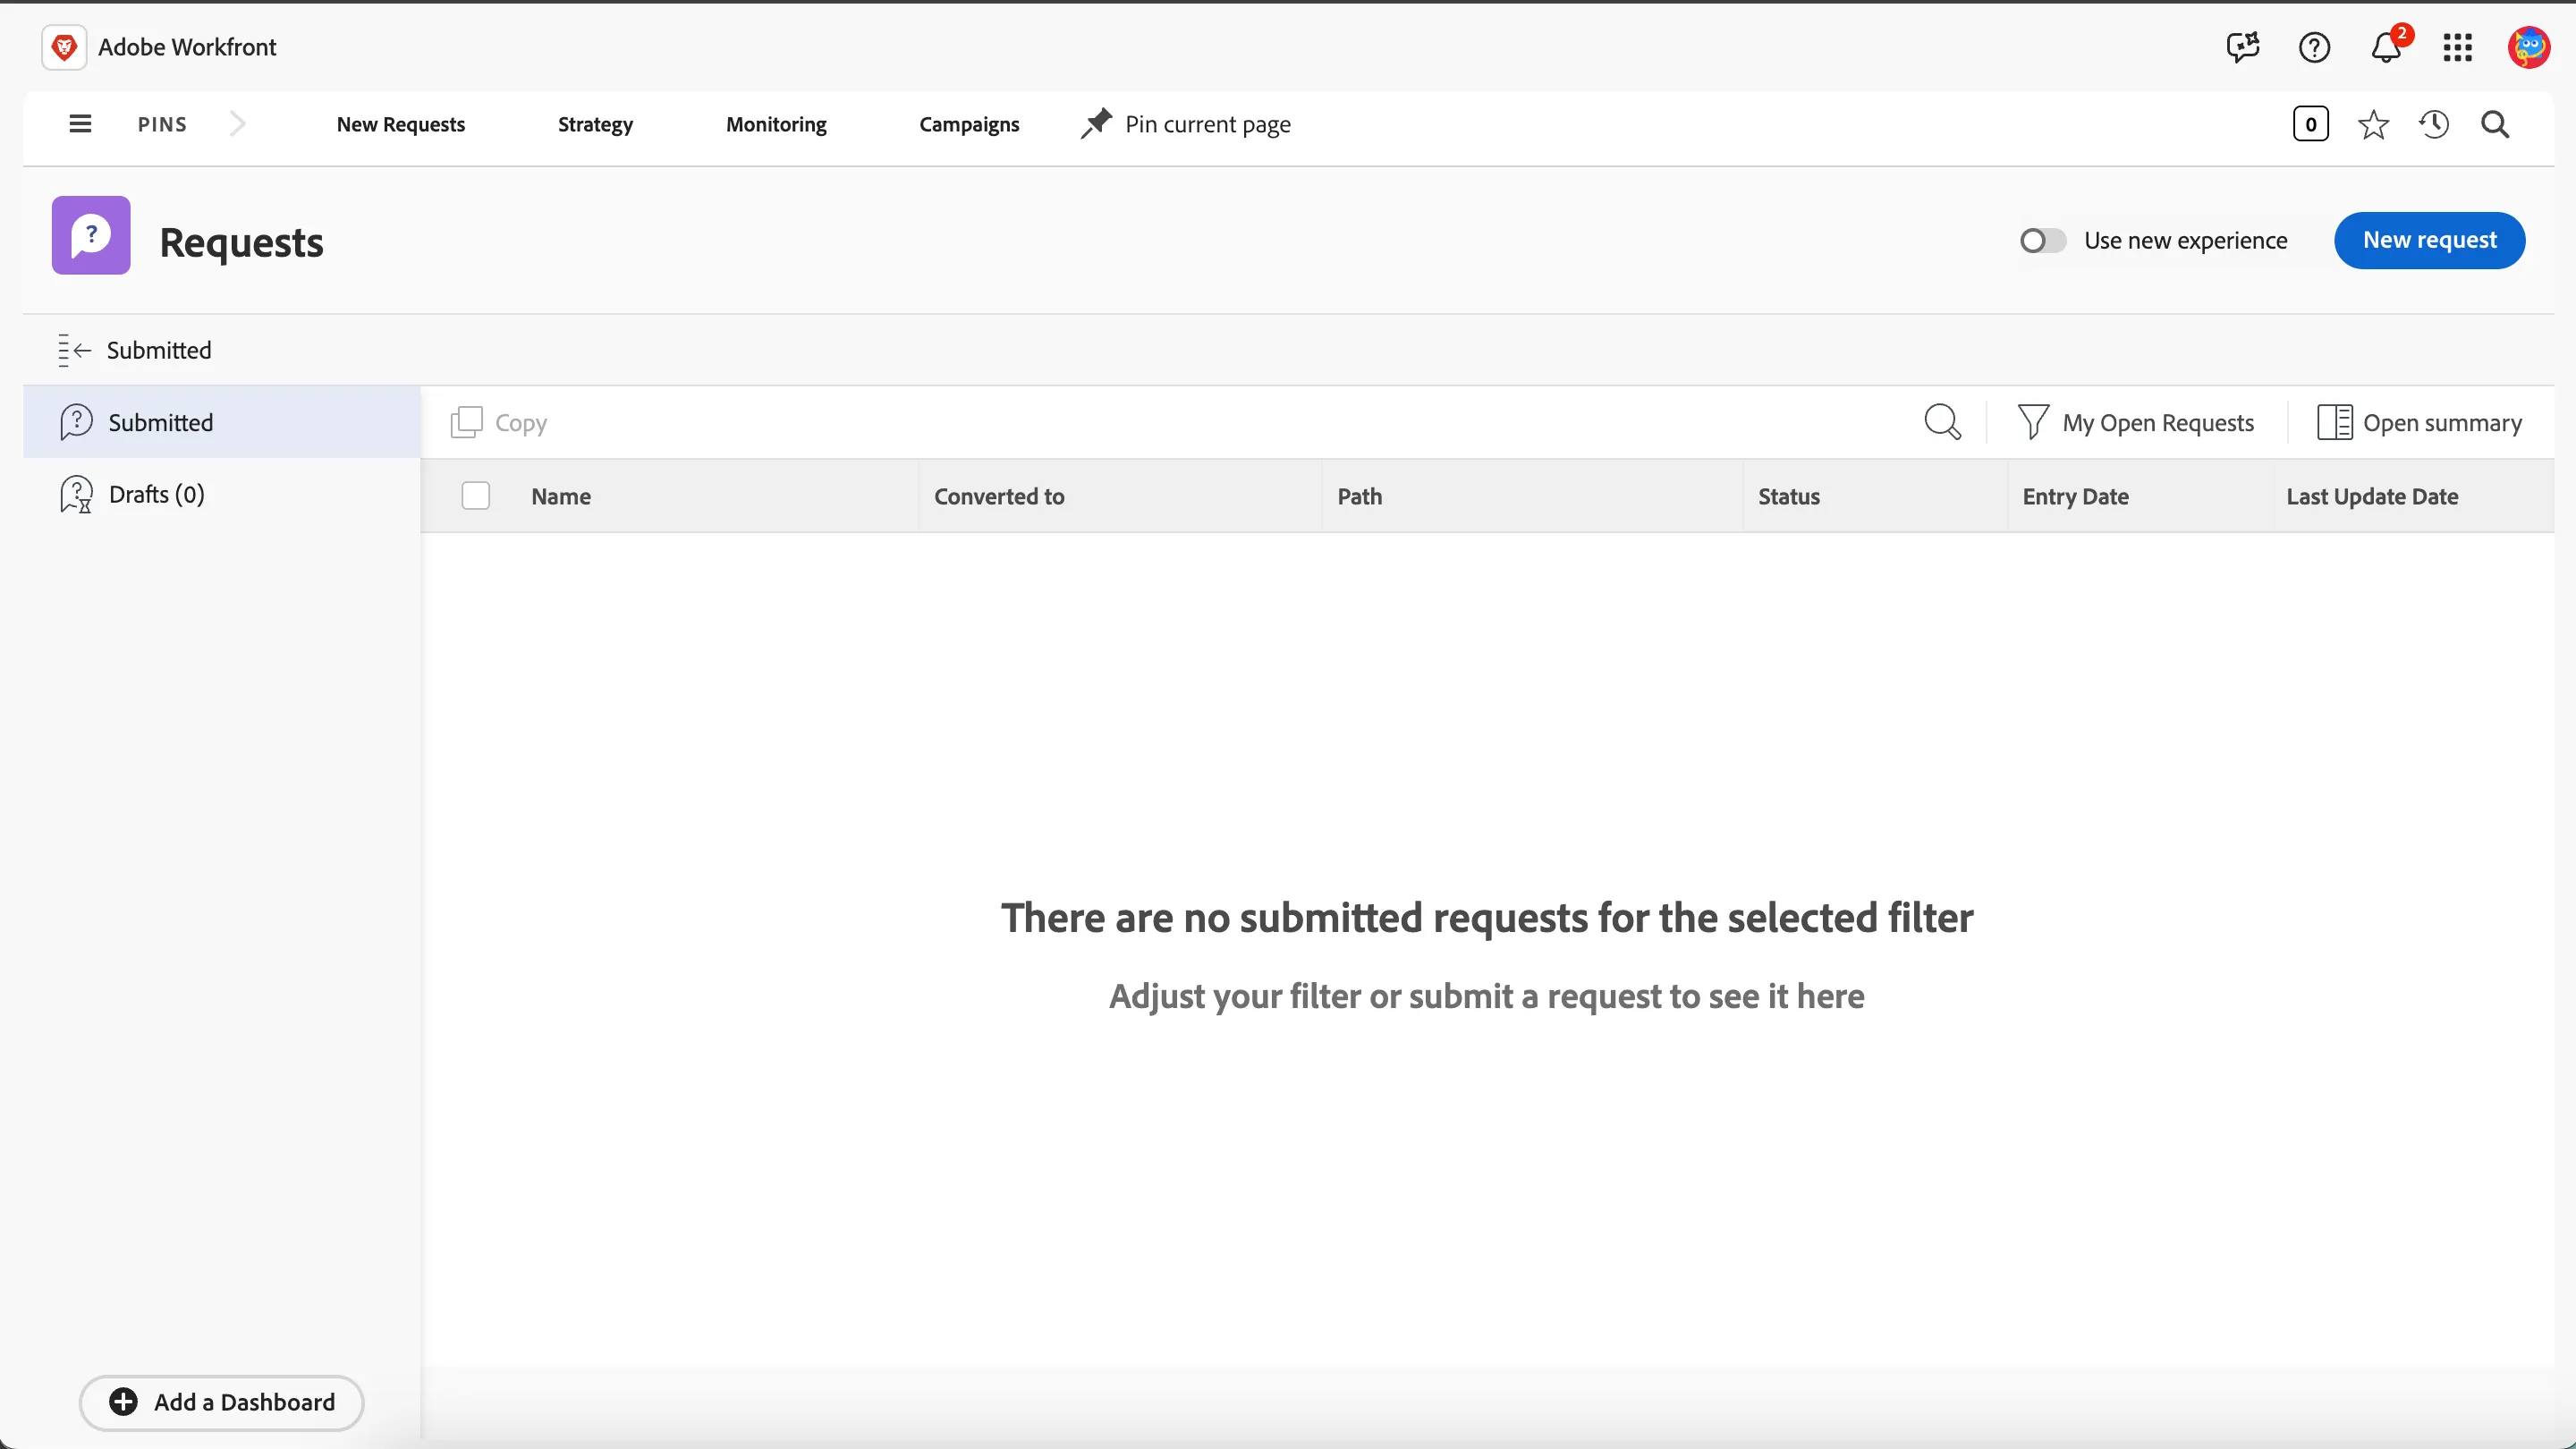The image size is (2576, 1449).
Task: Open the user profile avatar
Action: 2528,47
